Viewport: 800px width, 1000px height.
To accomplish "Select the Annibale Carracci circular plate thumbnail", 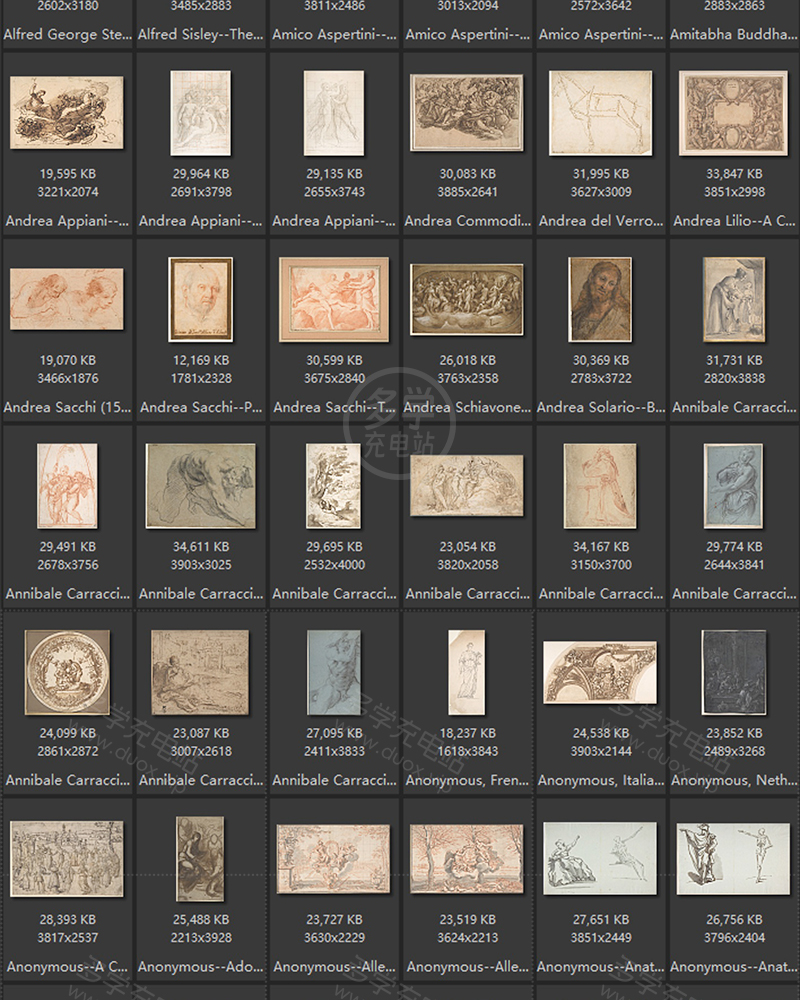I will [67, 672].
